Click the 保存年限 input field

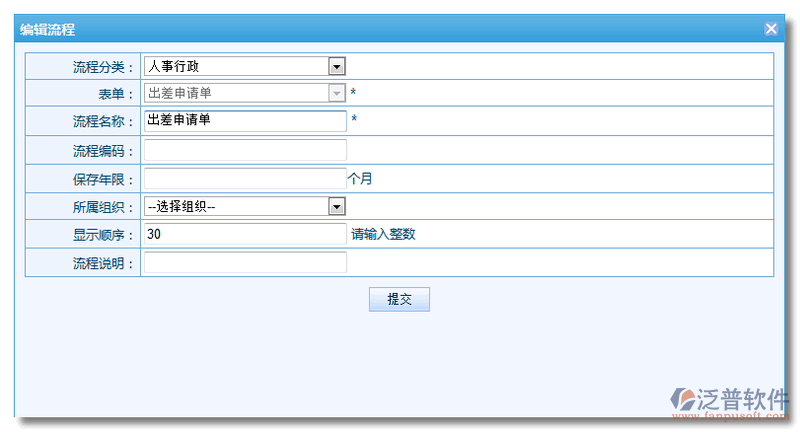click(245, 179)
